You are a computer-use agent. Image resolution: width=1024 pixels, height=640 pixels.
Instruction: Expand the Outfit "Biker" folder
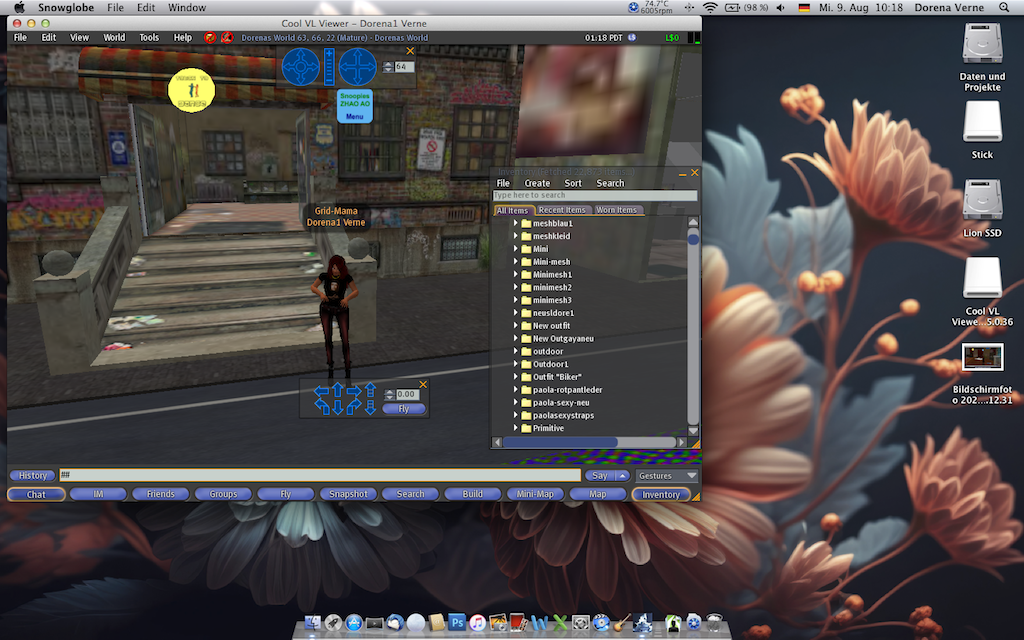[x=516, y=377]
